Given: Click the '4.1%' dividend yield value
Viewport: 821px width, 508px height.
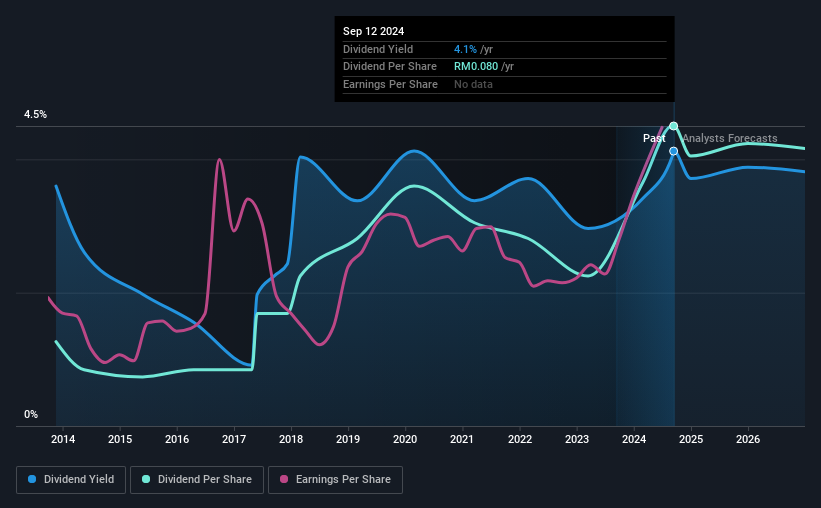Looking at the screenshot, I should (x=465, y=49).
